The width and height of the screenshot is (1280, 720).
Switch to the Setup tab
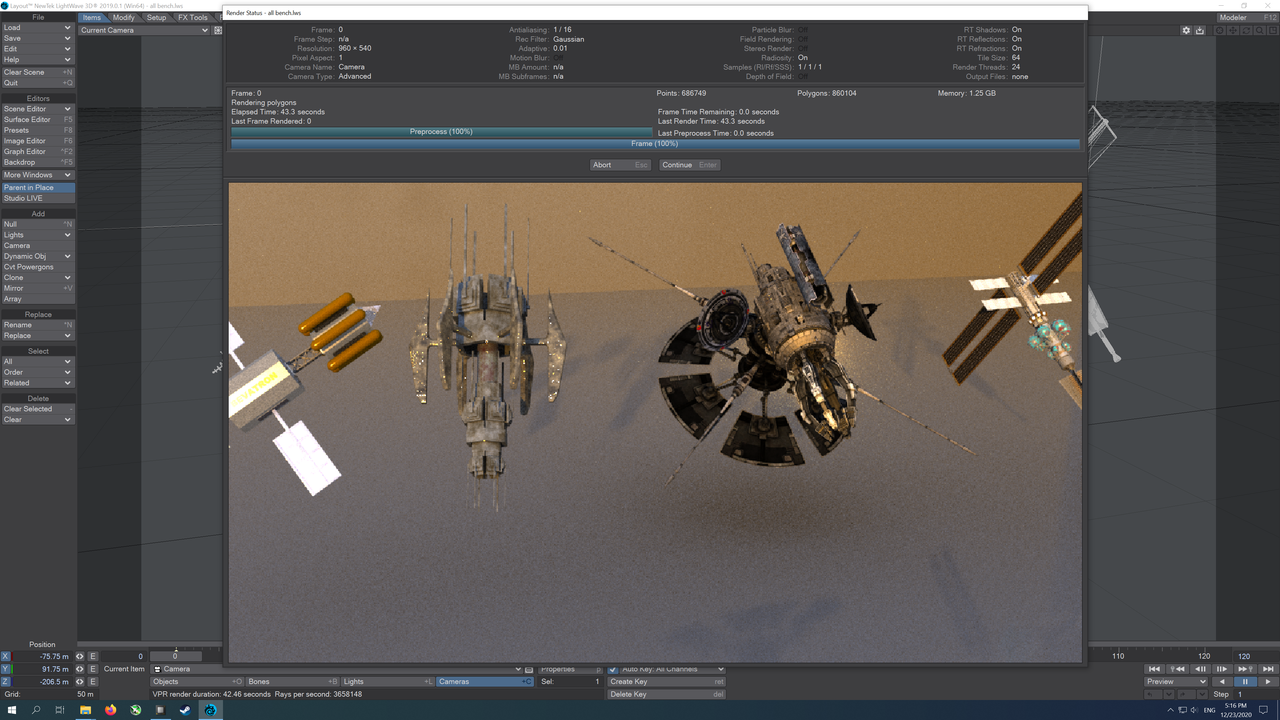157,16
